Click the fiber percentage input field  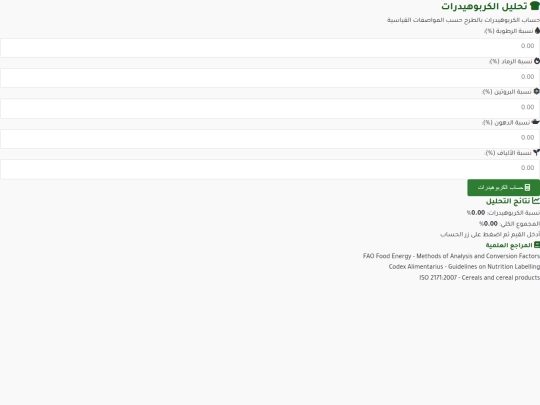click(270, 169)
